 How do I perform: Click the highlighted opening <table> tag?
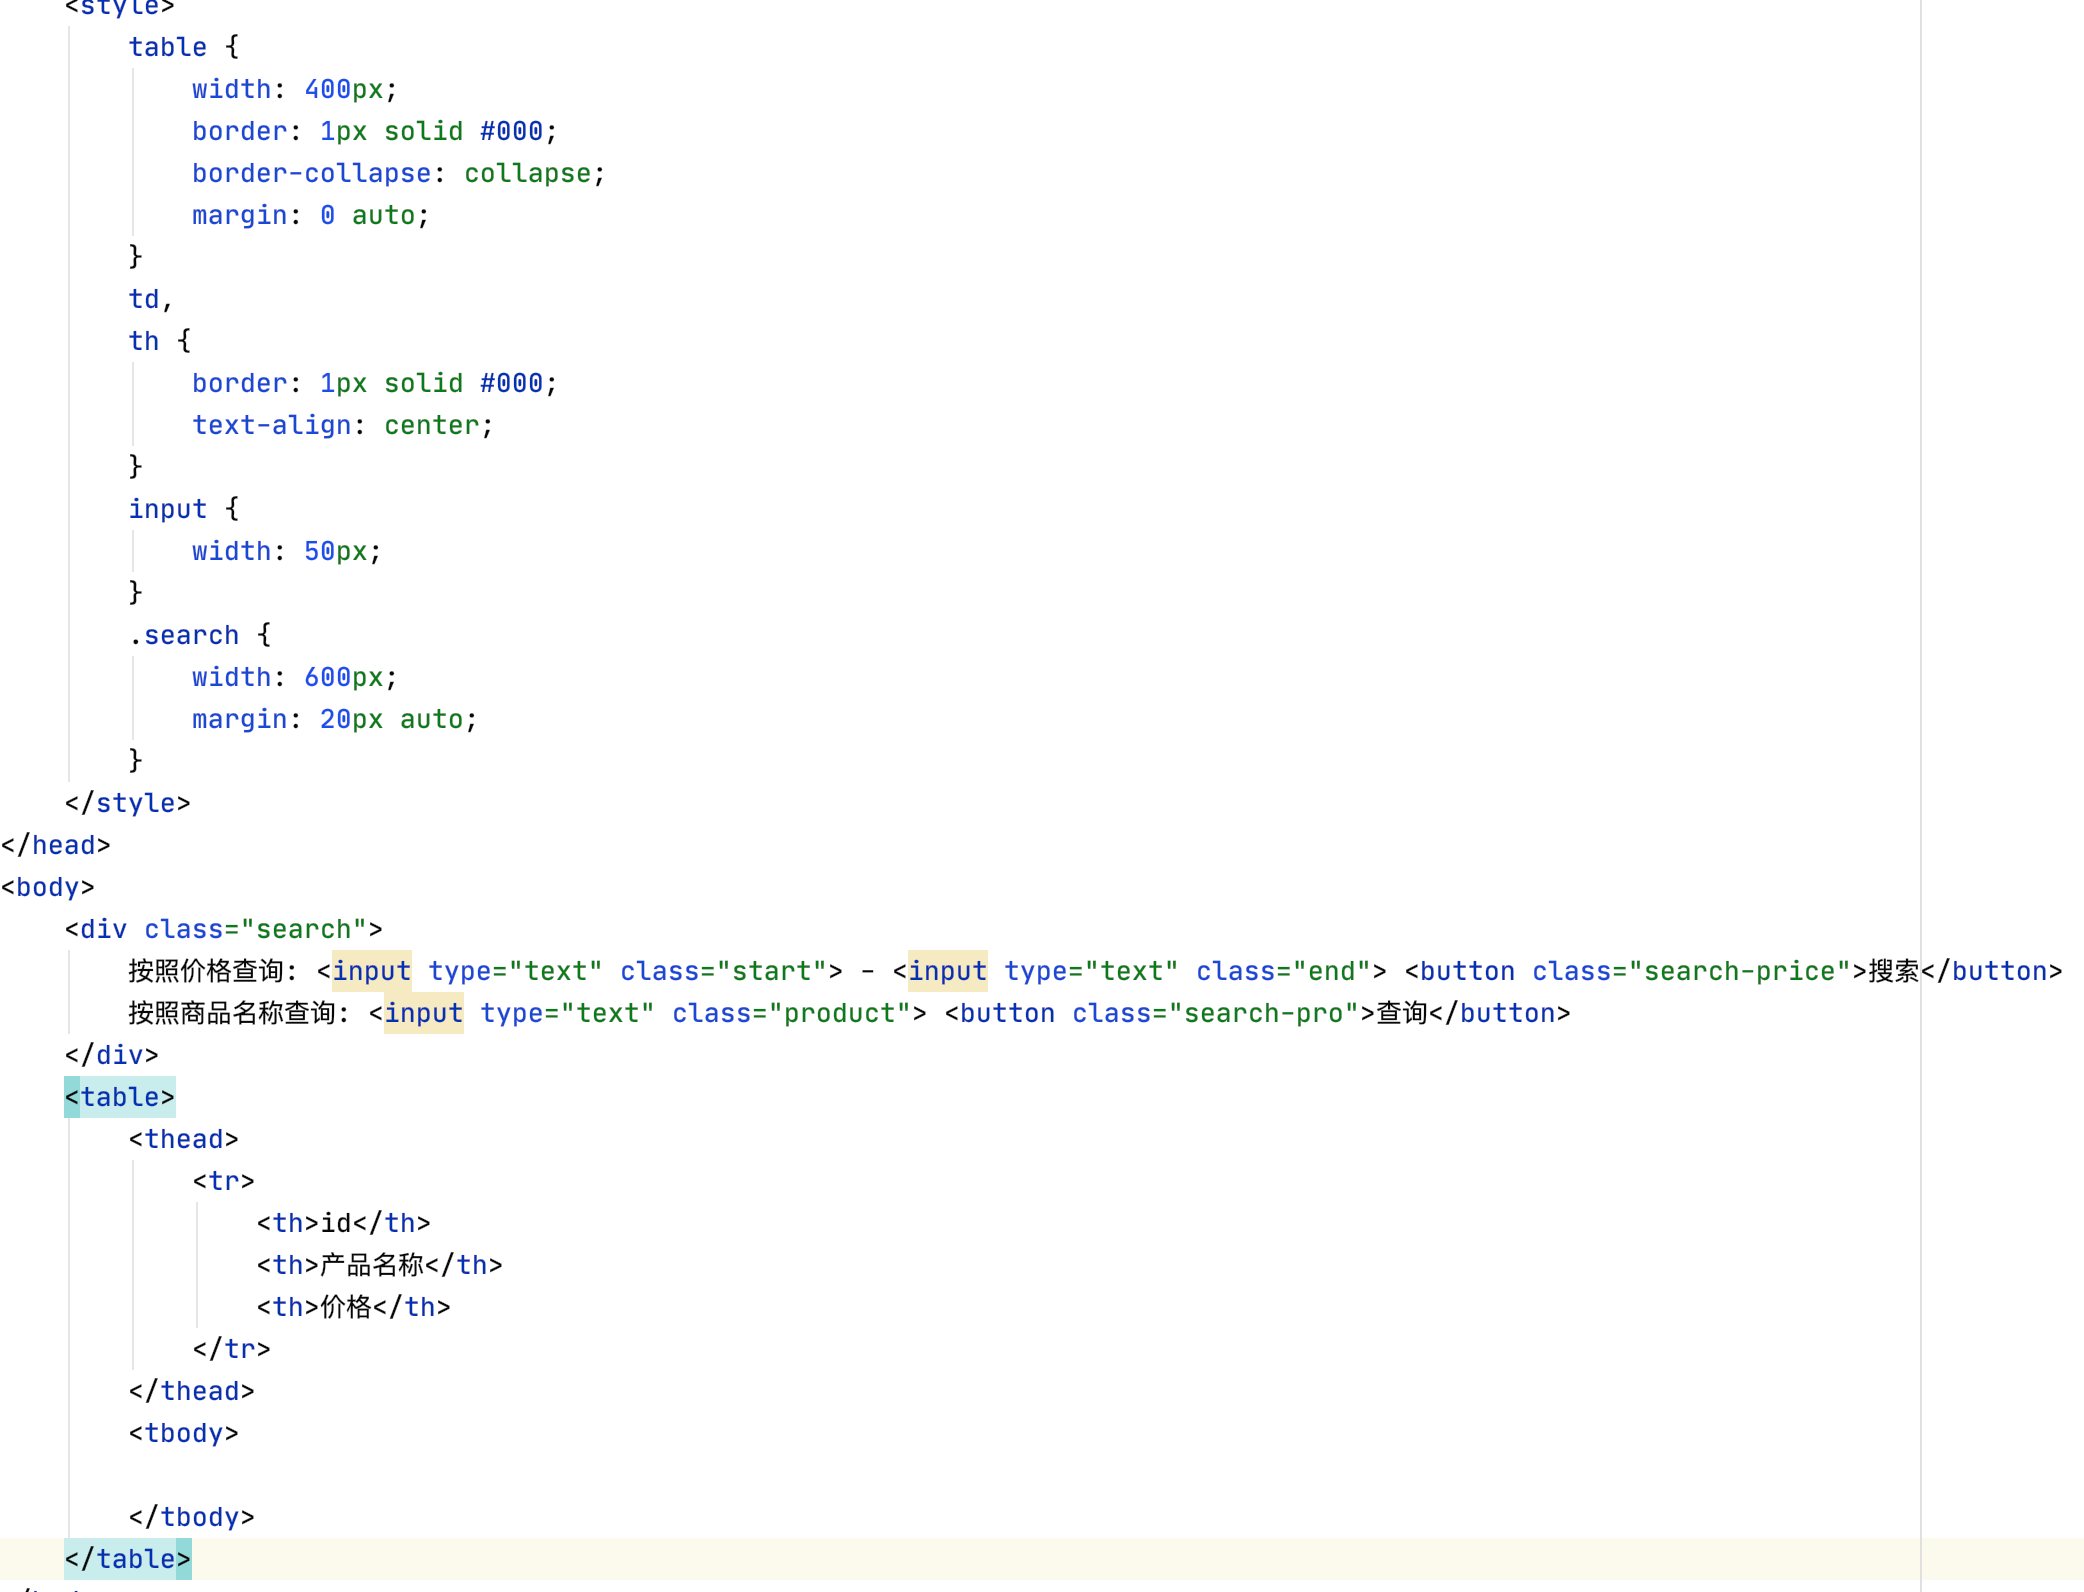coord(120,1097)
